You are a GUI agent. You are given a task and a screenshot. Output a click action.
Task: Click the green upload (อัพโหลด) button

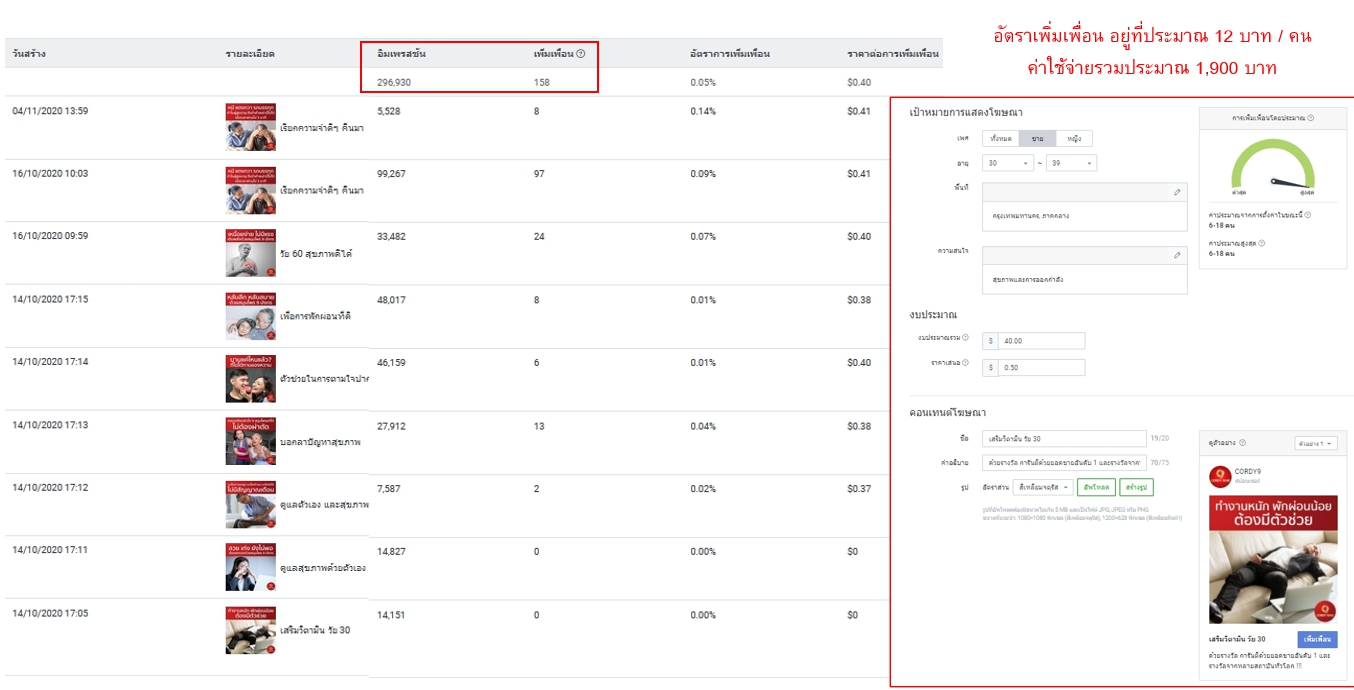click(1095, 487)
